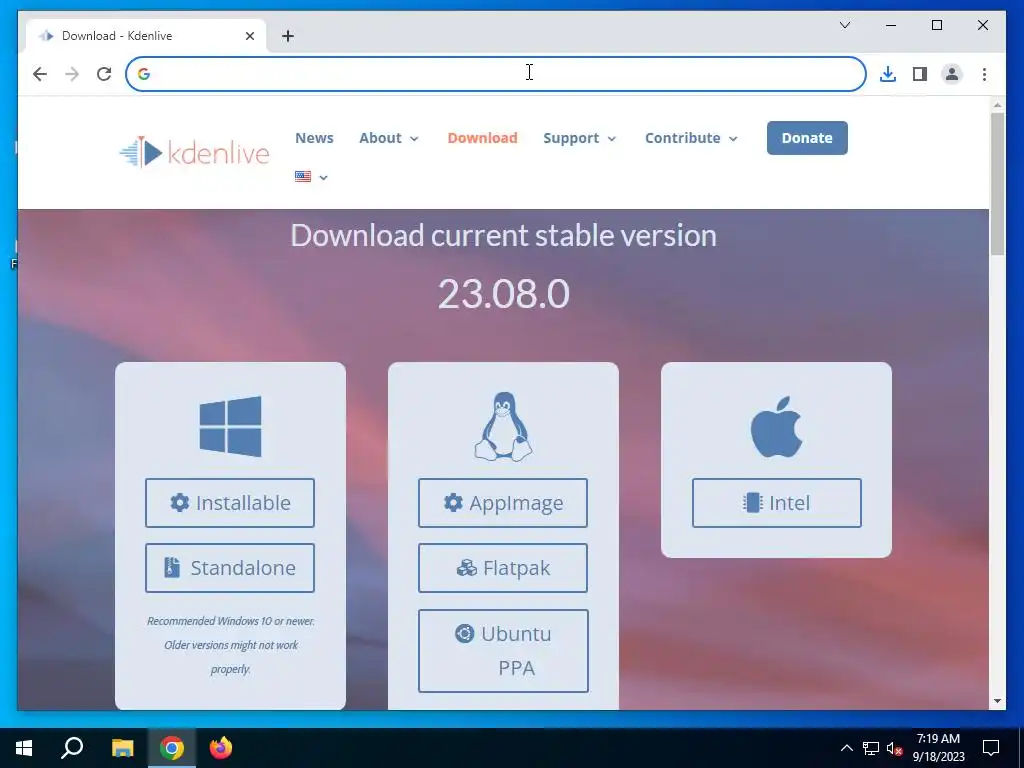Open the Windows Start menu
Viewport: 1024px width, 768px height.
(24, 748)
